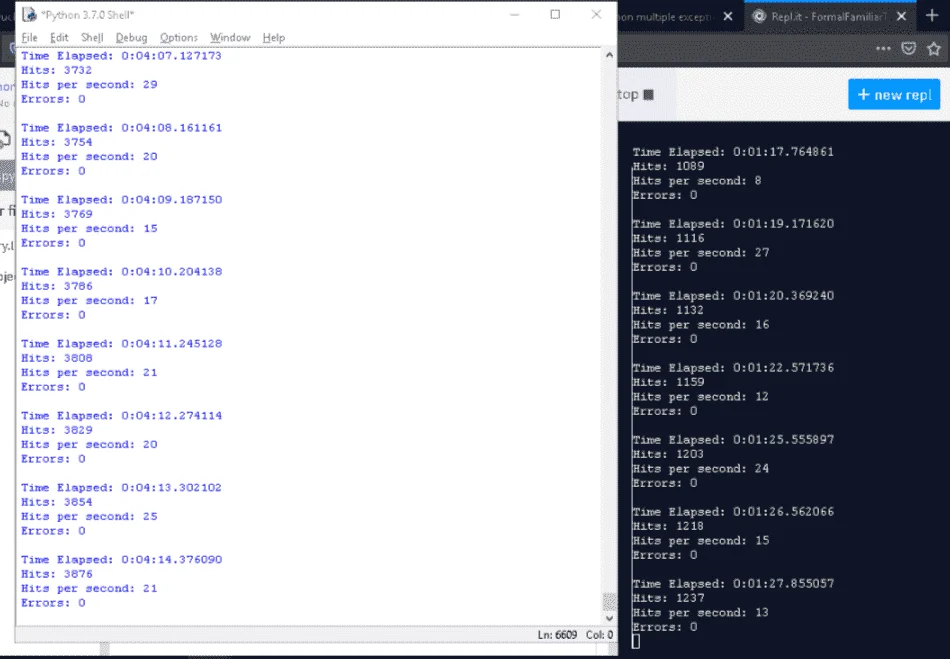950x659 pixels.
Task: Click 'Hits: 3876' line
Action: point(56,575)
